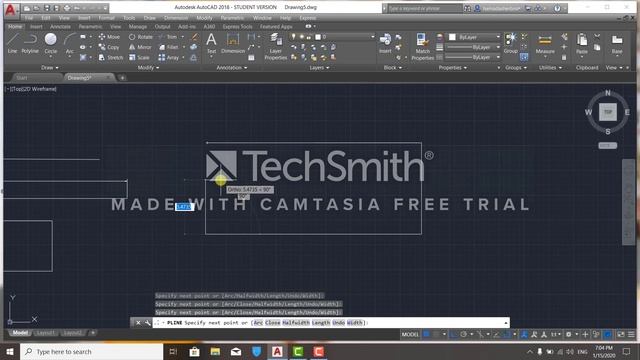The height and width of the screenshot is (360, 640).
Task: Click the Group tool
Action: 510,43
